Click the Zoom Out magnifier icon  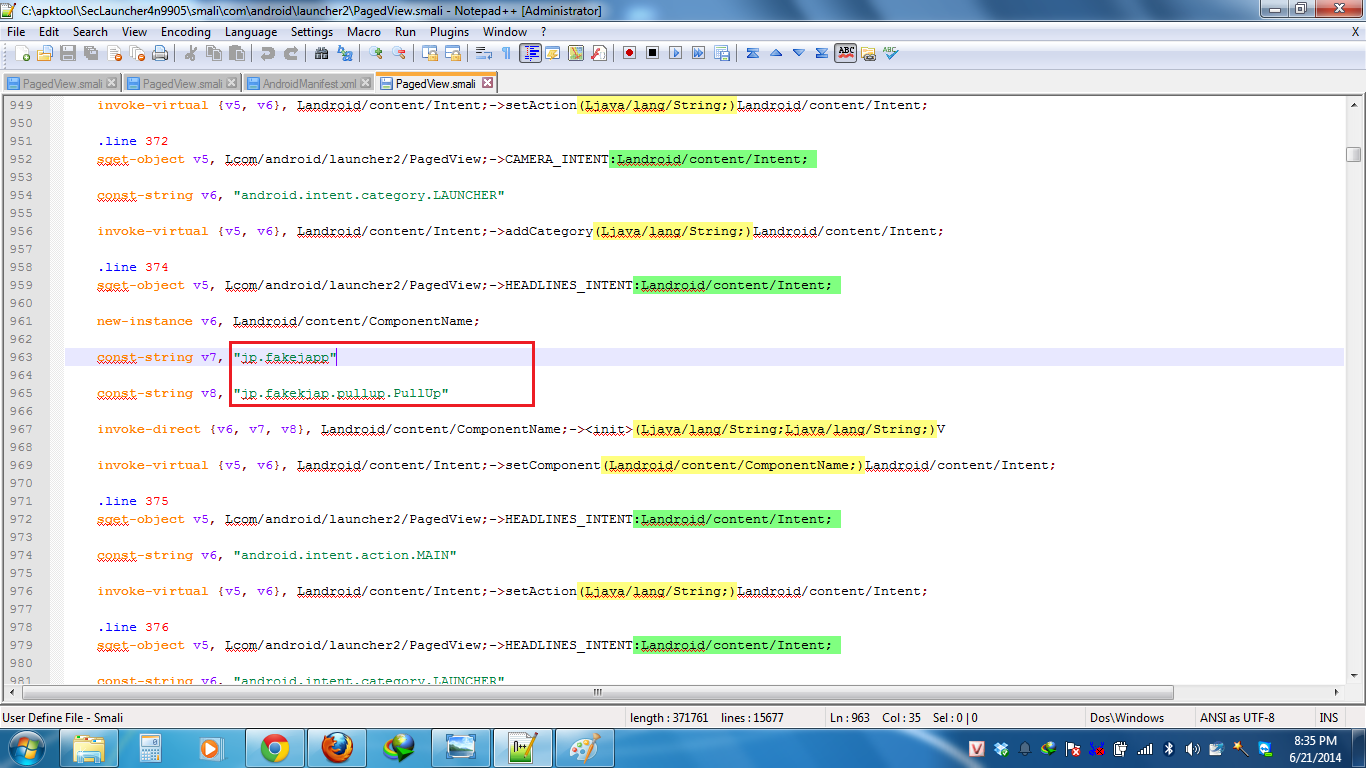[399, 53]
